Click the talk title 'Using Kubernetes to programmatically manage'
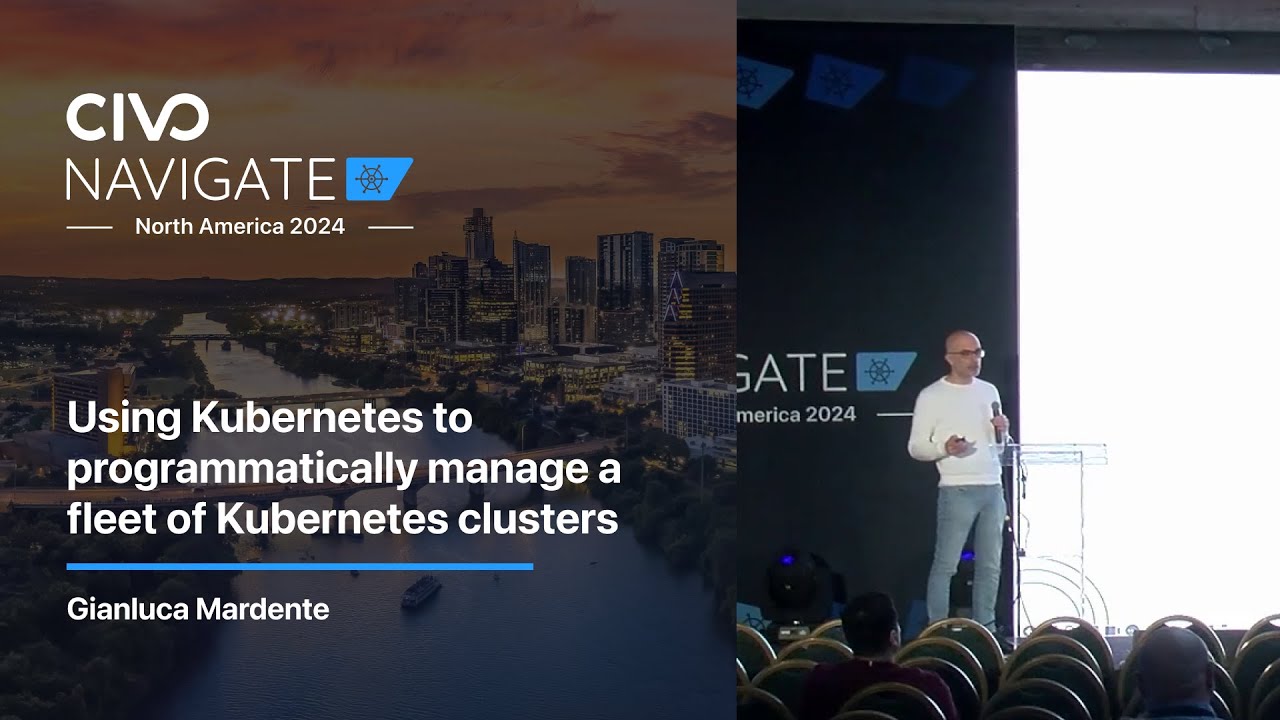1280x720 pixels. pos(344,469)
